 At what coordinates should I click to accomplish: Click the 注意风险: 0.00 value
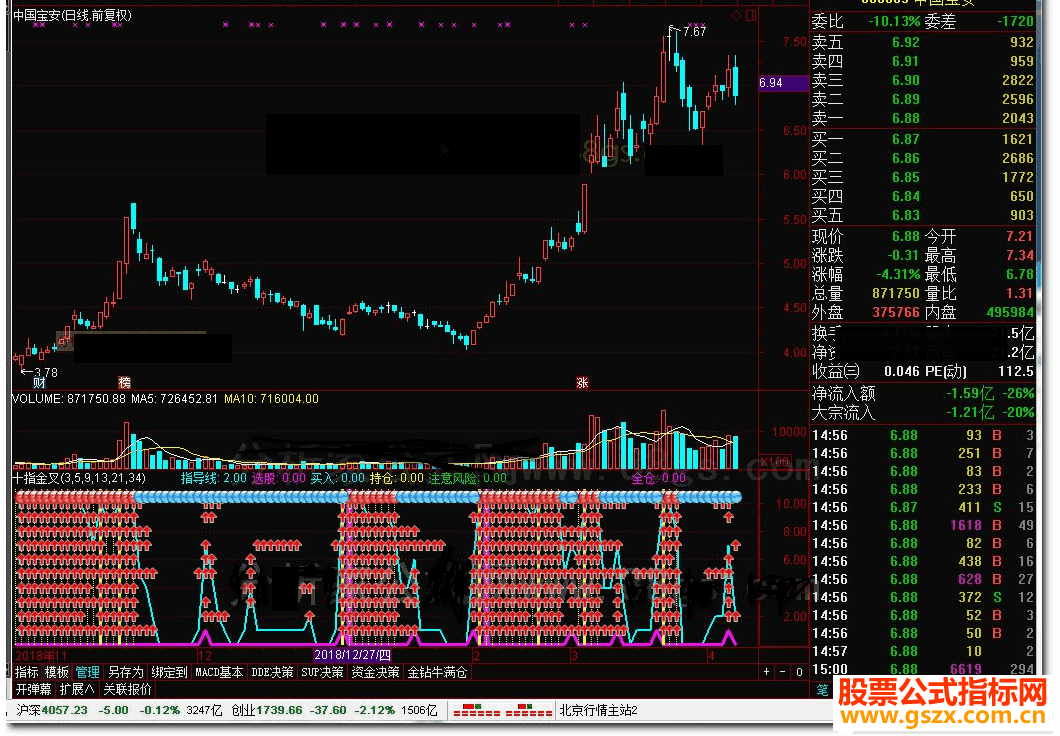pos(467,478)
